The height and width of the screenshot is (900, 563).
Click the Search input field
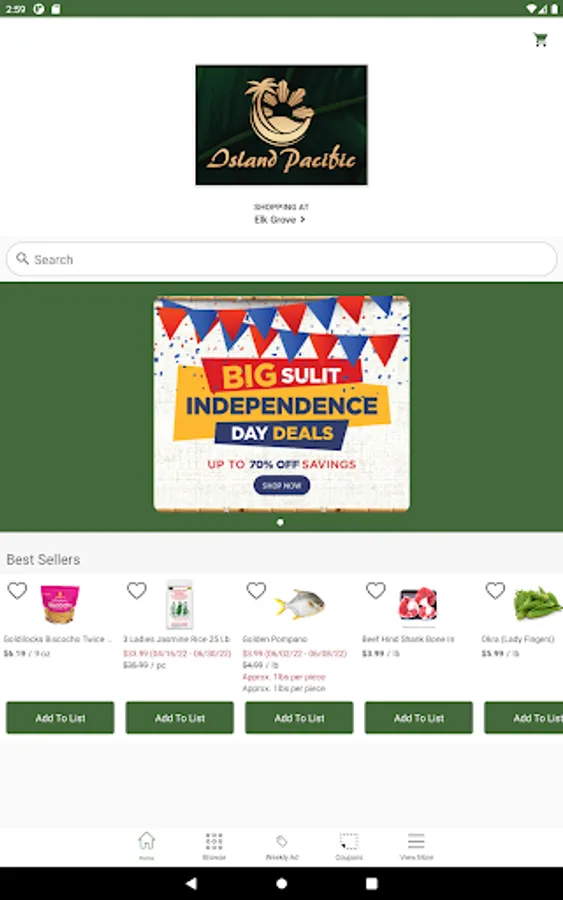click(x=281, y=259)
